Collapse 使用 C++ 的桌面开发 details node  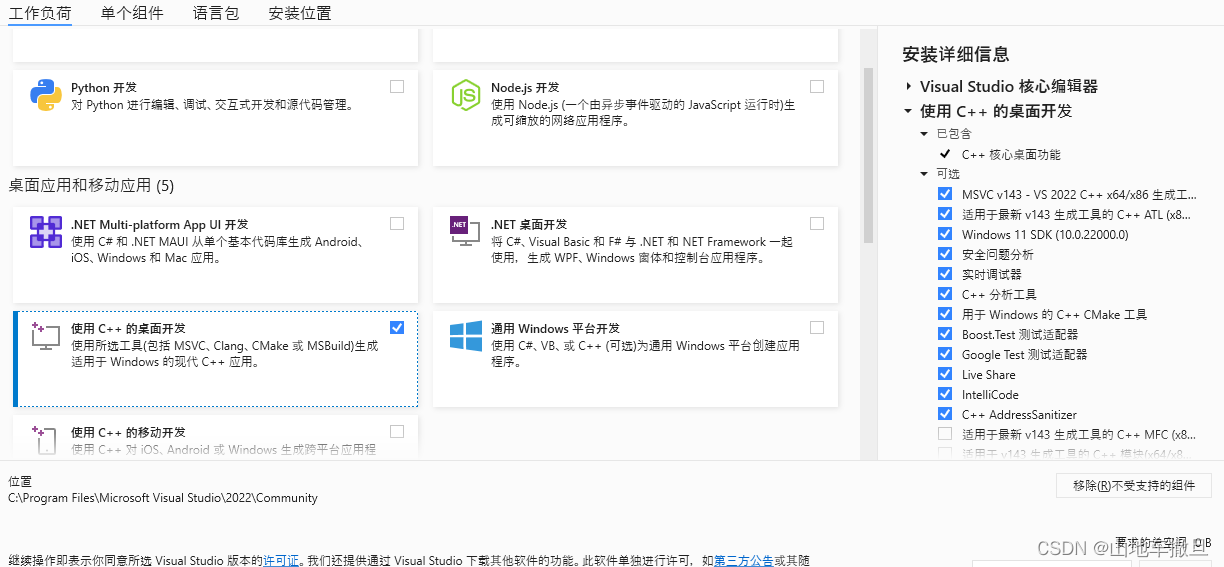(x=908, y=111)
